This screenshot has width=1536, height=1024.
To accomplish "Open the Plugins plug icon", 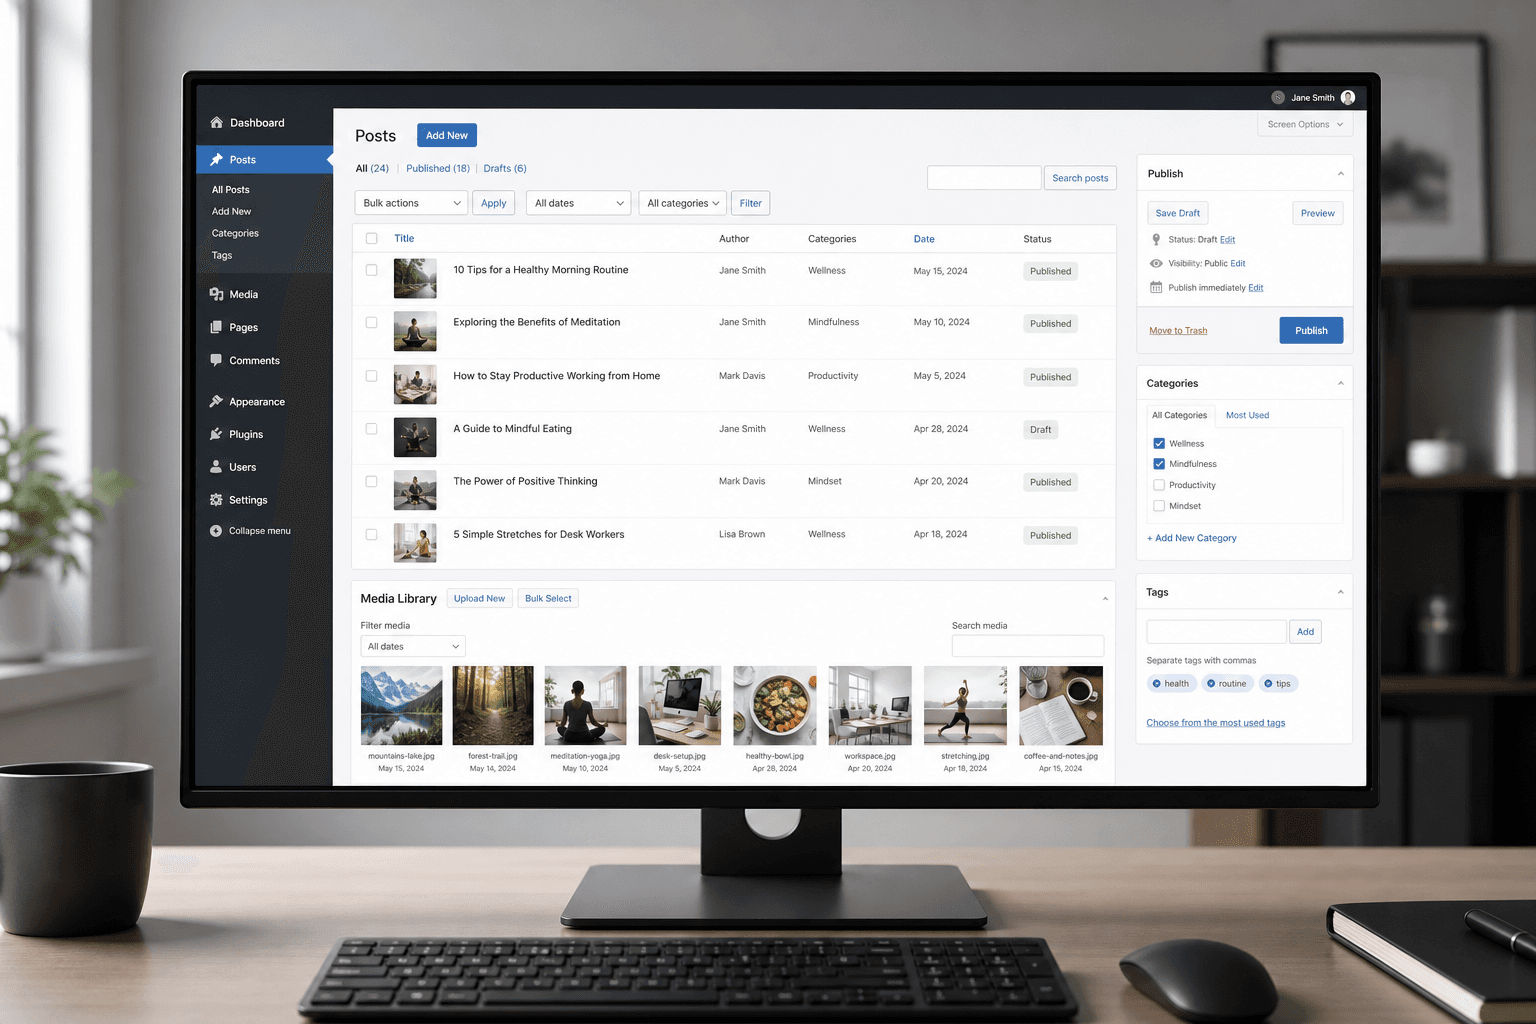I will pyautogui.click(x=216, y=434).
